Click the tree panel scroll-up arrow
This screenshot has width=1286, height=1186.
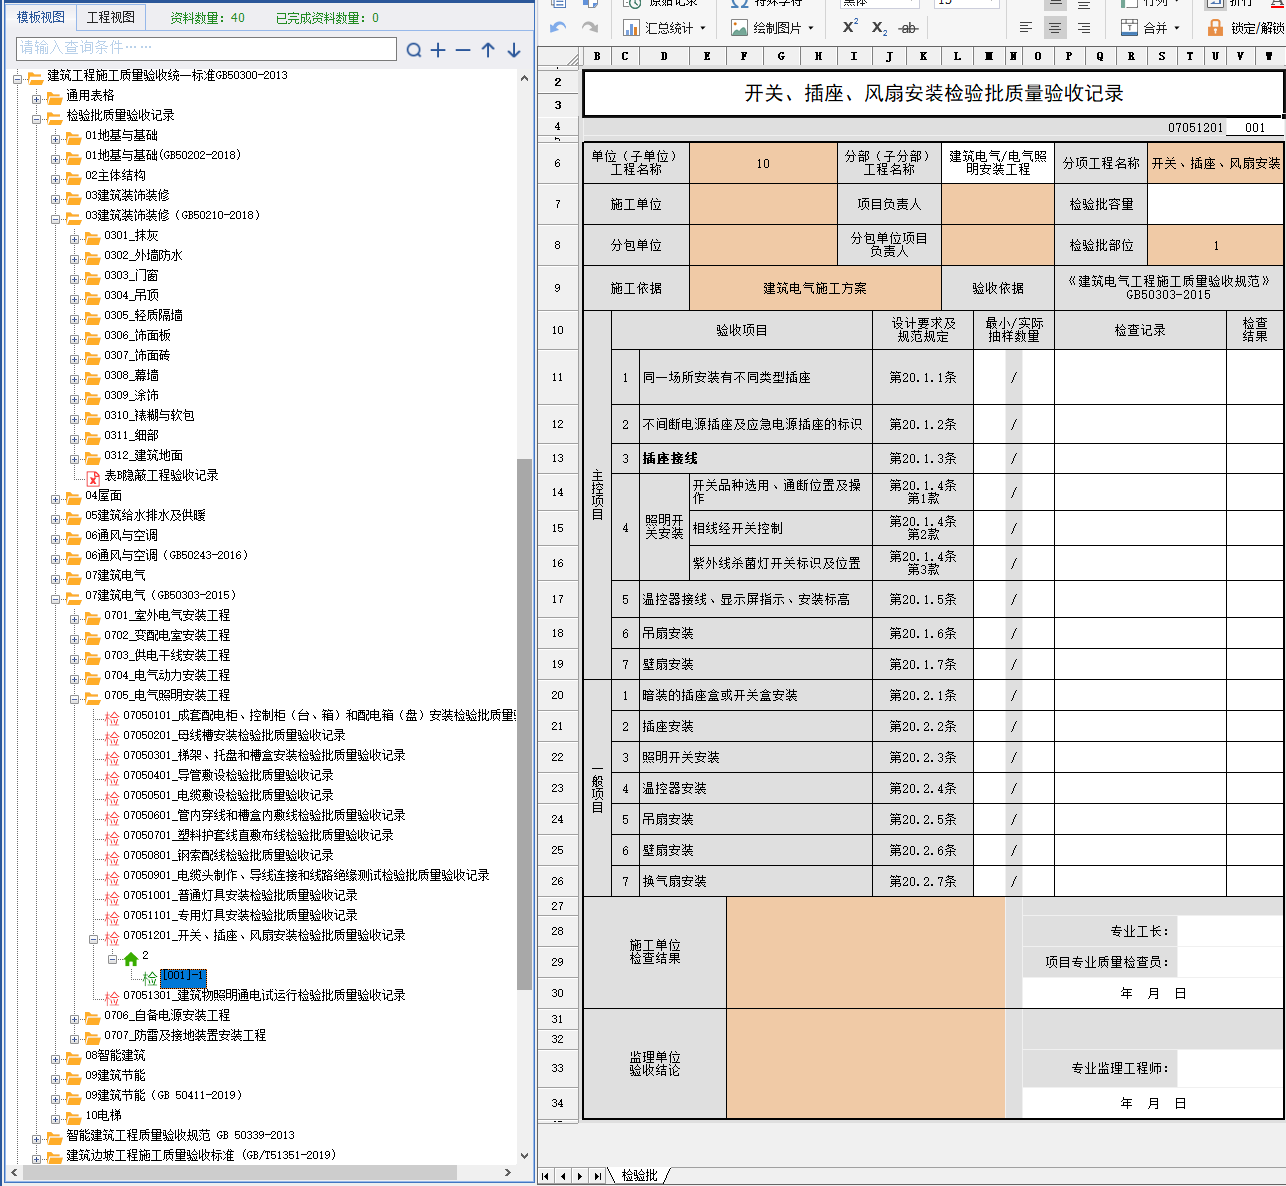(x=525, y=77)
